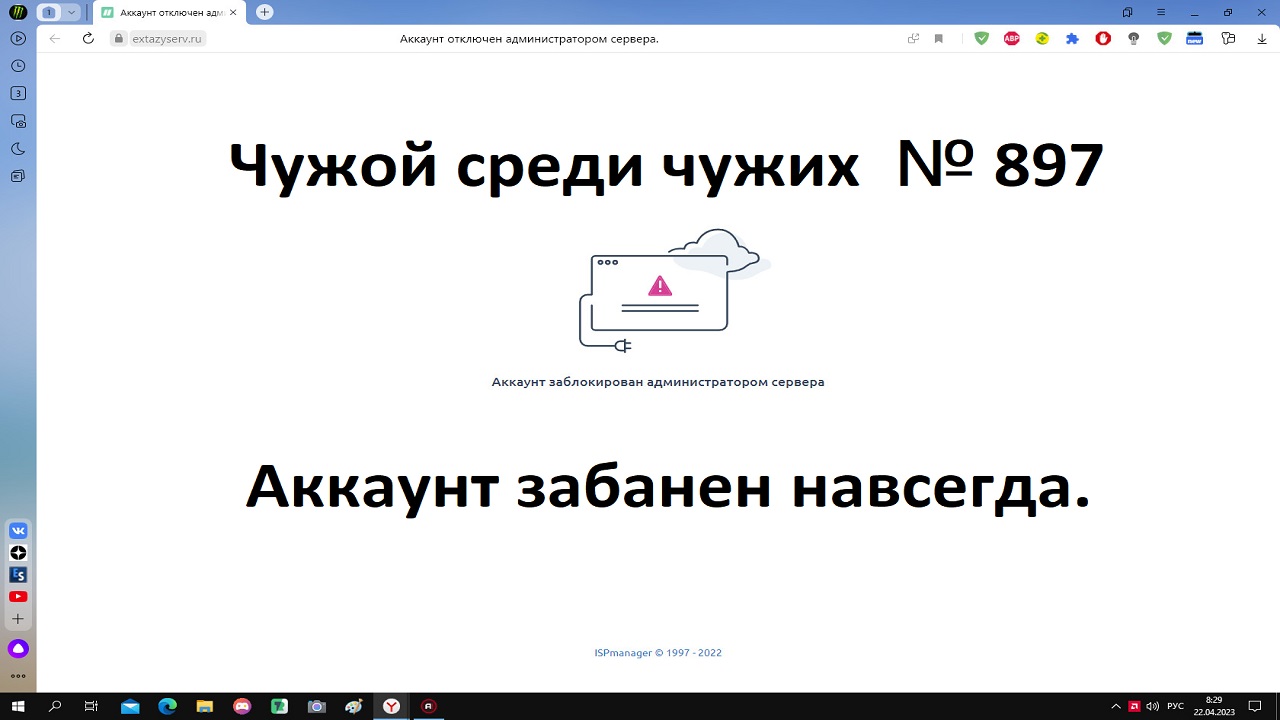The width and height of the screenshot is (1280, 720).
Task: Open the sidebar three-dots more options
Action: coord(18,677)
